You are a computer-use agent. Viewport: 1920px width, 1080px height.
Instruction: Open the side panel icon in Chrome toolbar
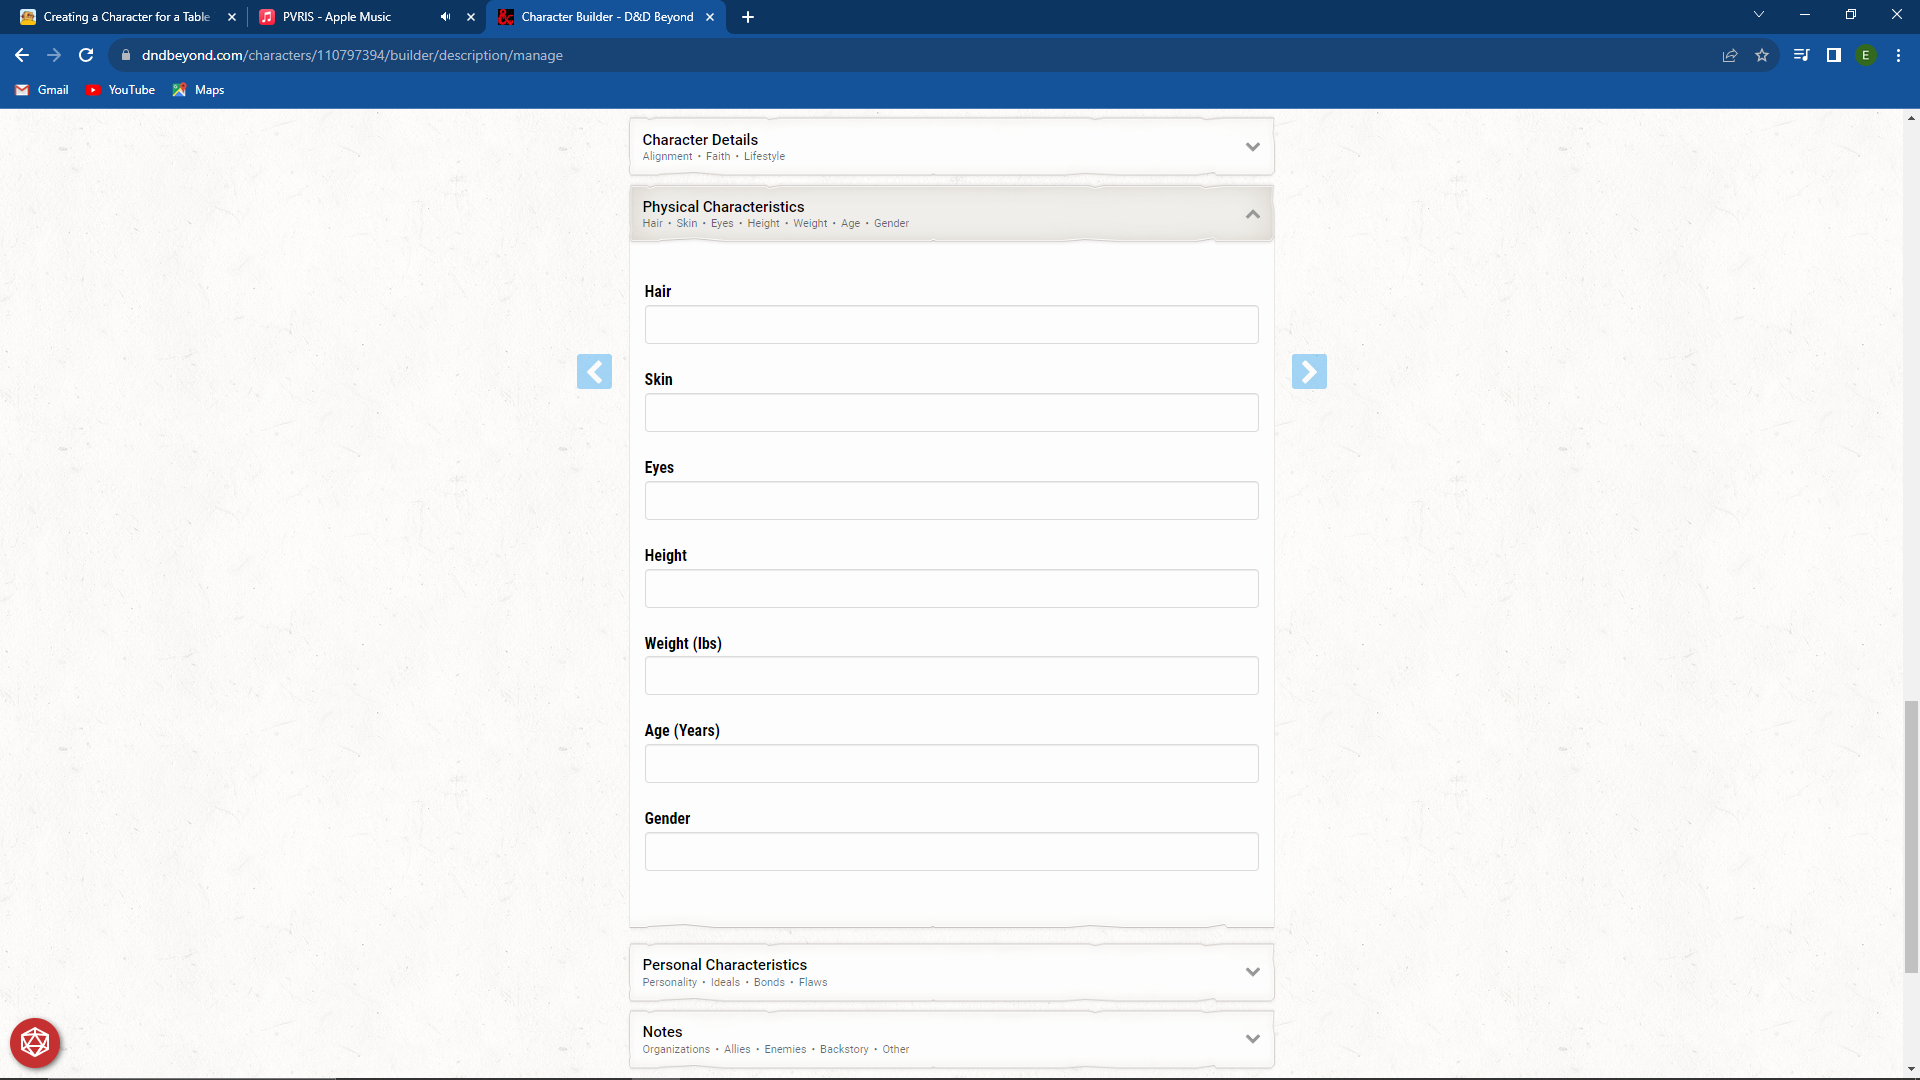tap(1834, 55)
